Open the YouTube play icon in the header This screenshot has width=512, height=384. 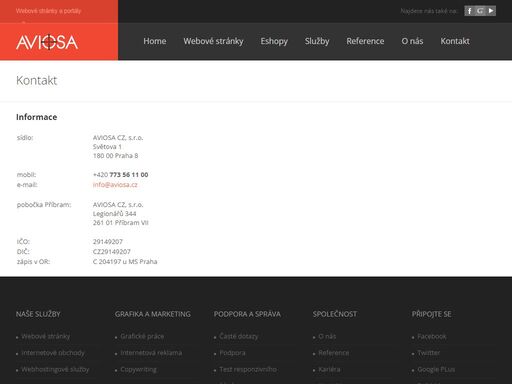(491, 11)
